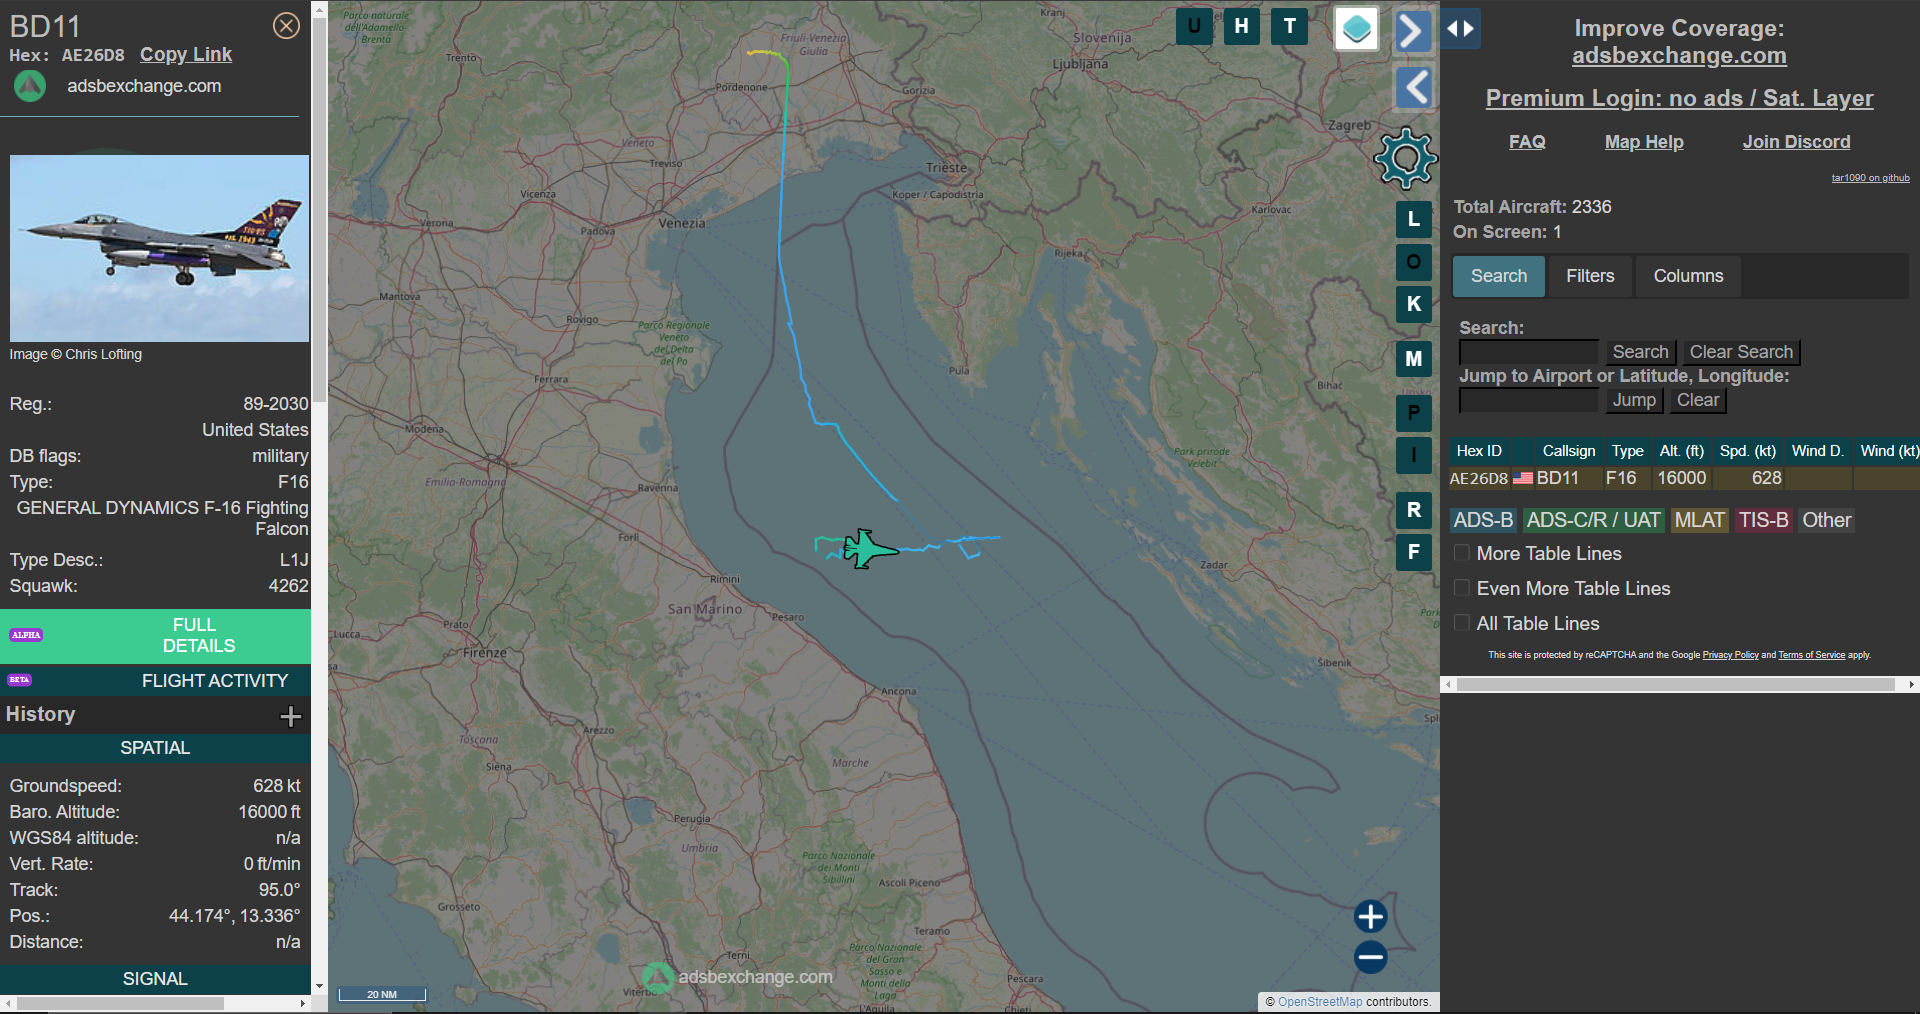This screenshot has height=1014, width=1920.
Task: Zoom in with the plus button
Action: pyautogui.click(x=1370, y=916)
